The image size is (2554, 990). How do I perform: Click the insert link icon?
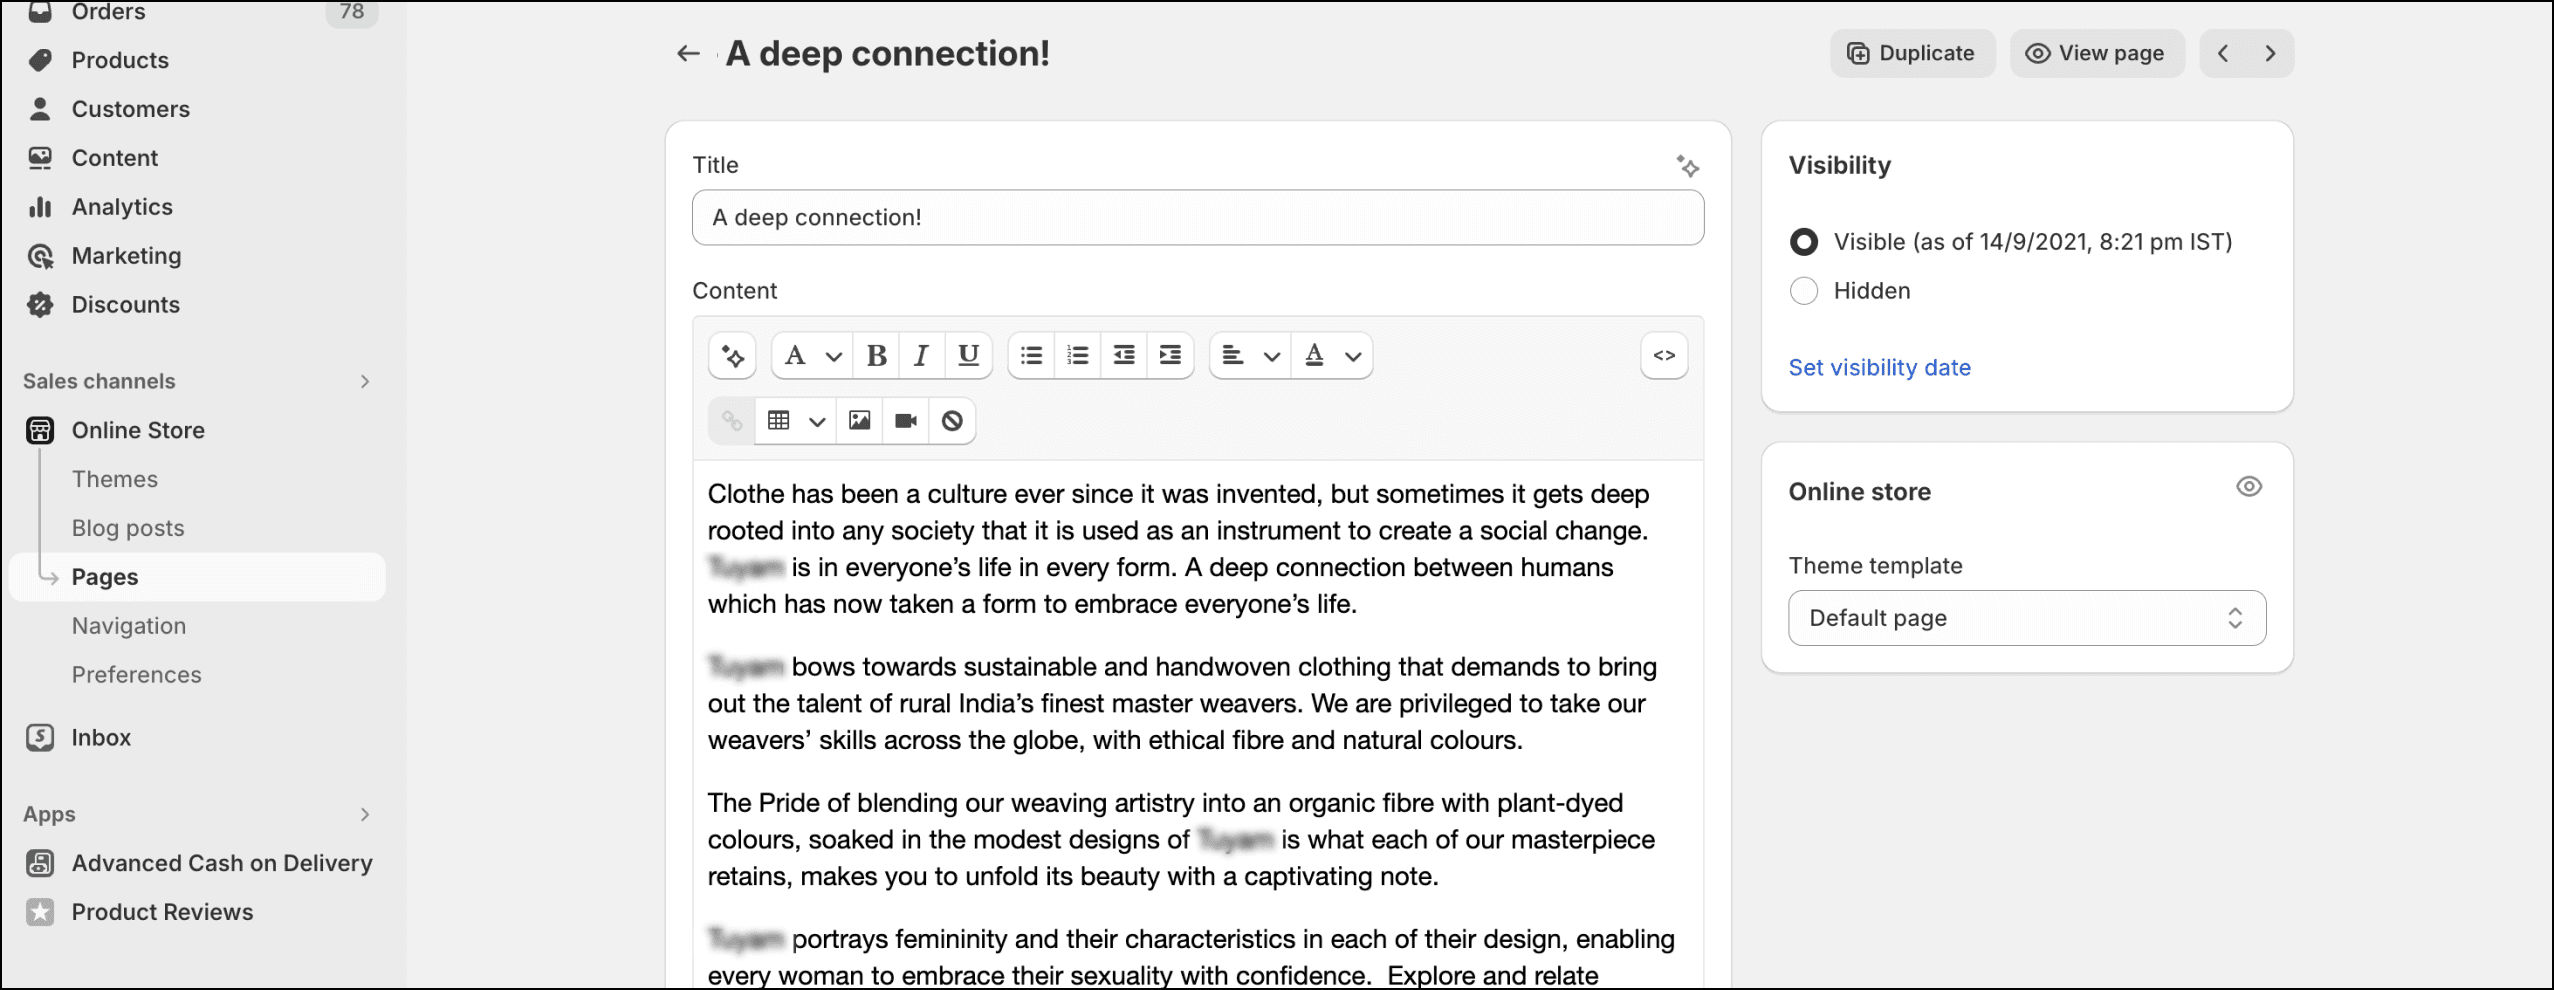pyautogui.click(x=732, y=421)
